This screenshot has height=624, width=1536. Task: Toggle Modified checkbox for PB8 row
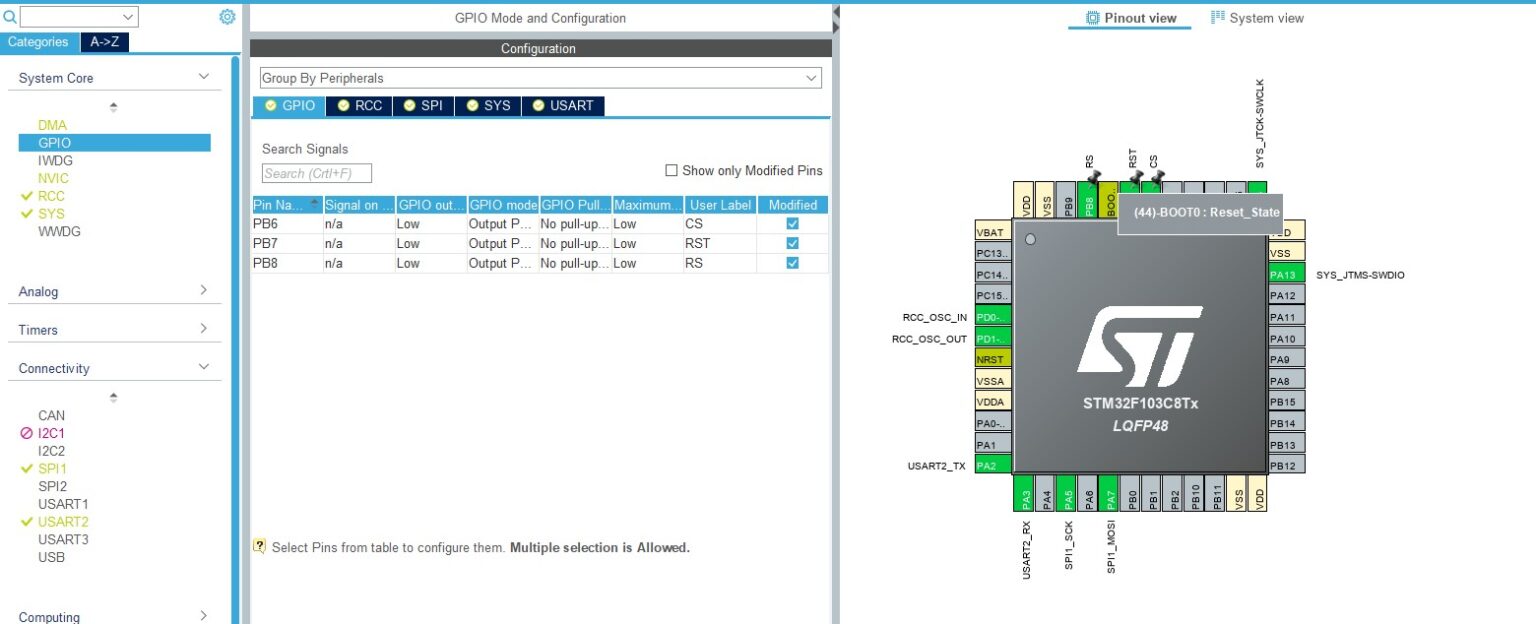793,263
